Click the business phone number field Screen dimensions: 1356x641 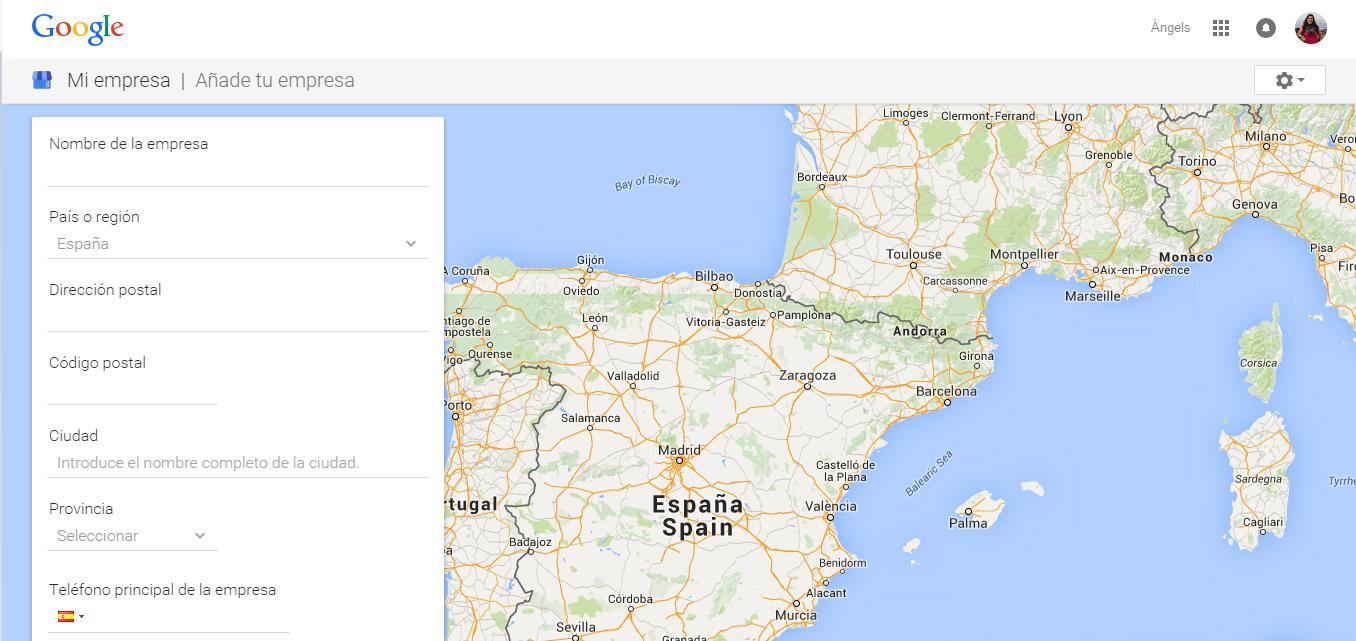tap(190, 617)
